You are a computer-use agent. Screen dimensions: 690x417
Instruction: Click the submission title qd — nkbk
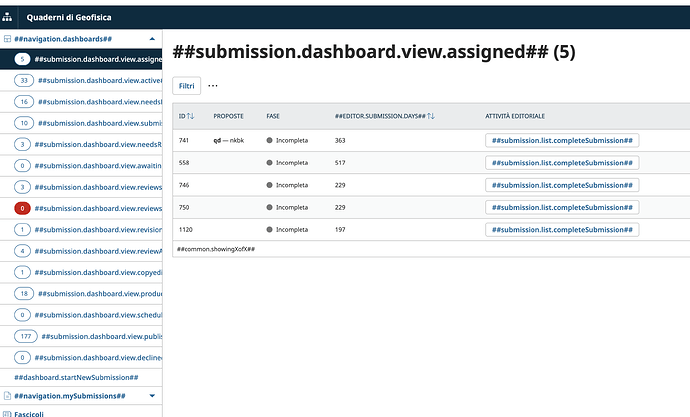[x=228, y=140]
